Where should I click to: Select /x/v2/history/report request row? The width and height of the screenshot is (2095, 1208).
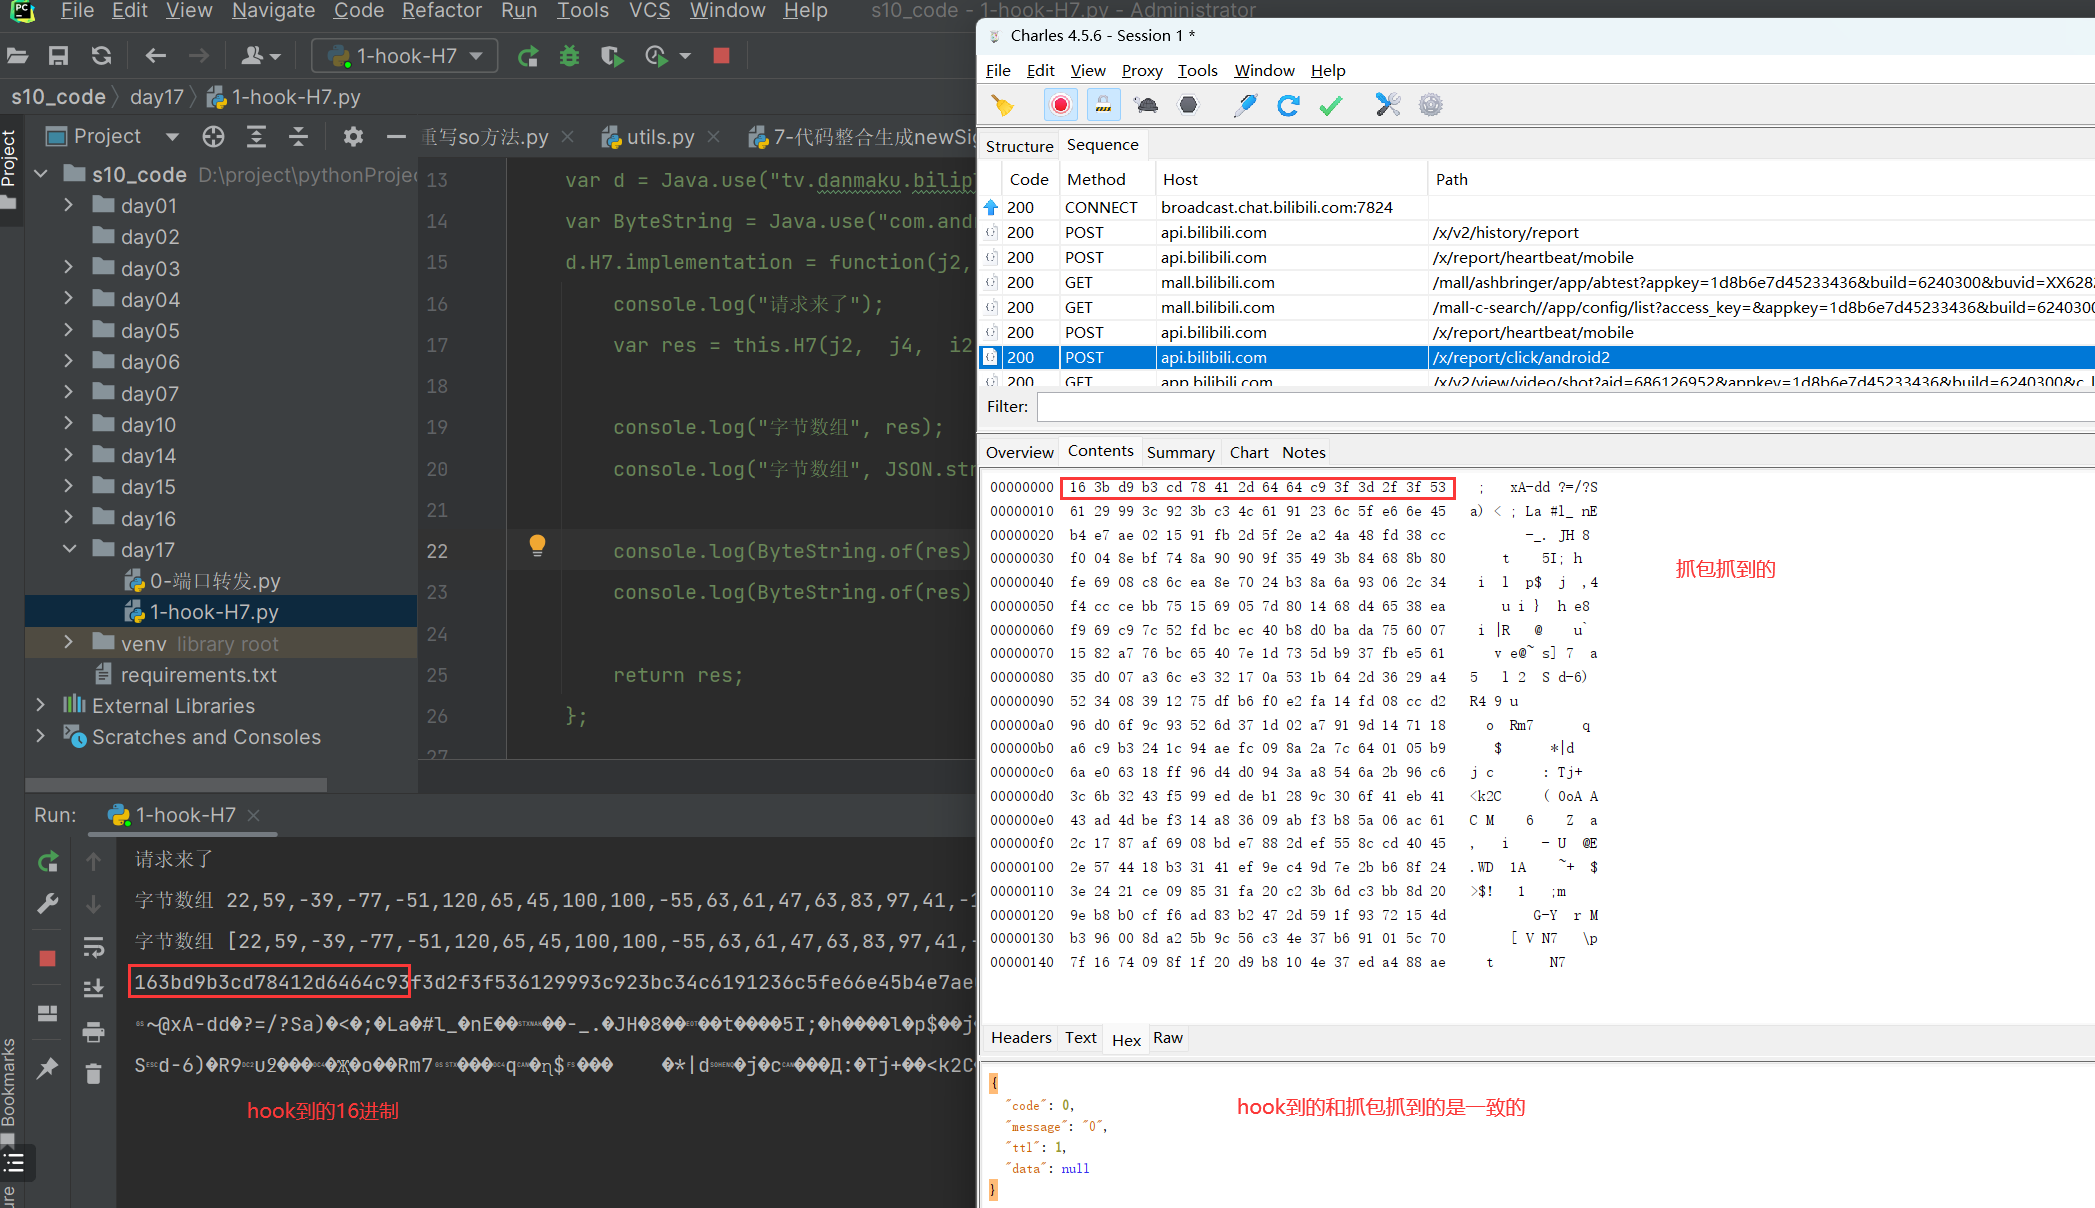[1536, 232]
